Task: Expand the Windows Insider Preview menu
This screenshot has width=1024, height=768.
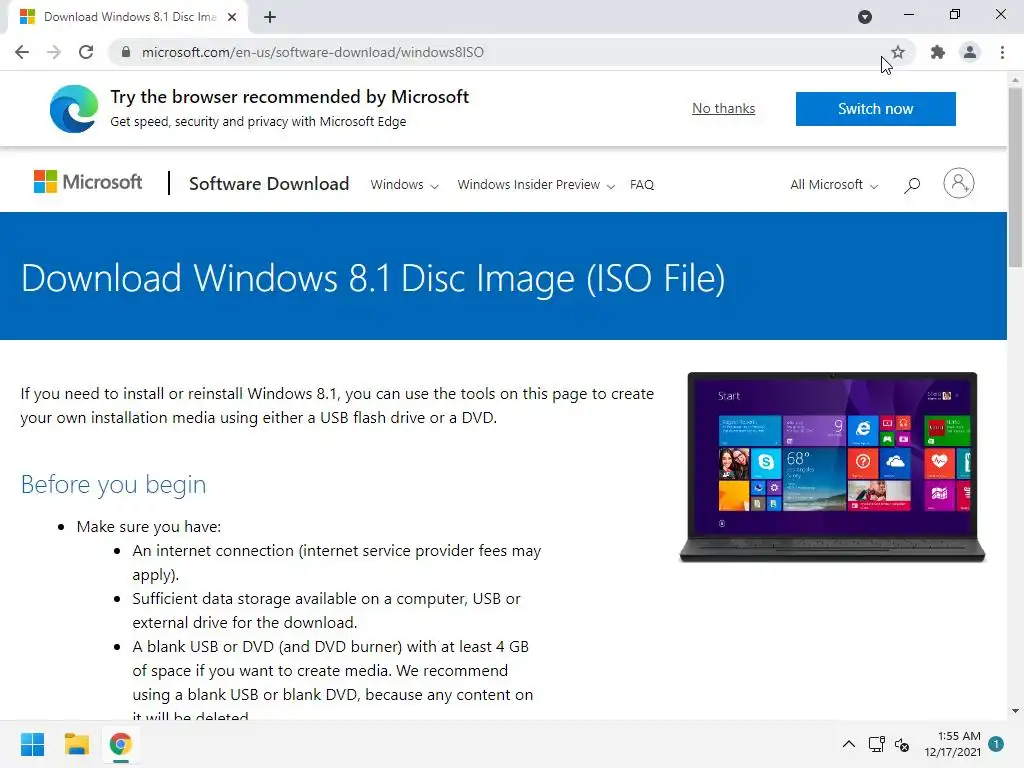Action: coord(536,185)
